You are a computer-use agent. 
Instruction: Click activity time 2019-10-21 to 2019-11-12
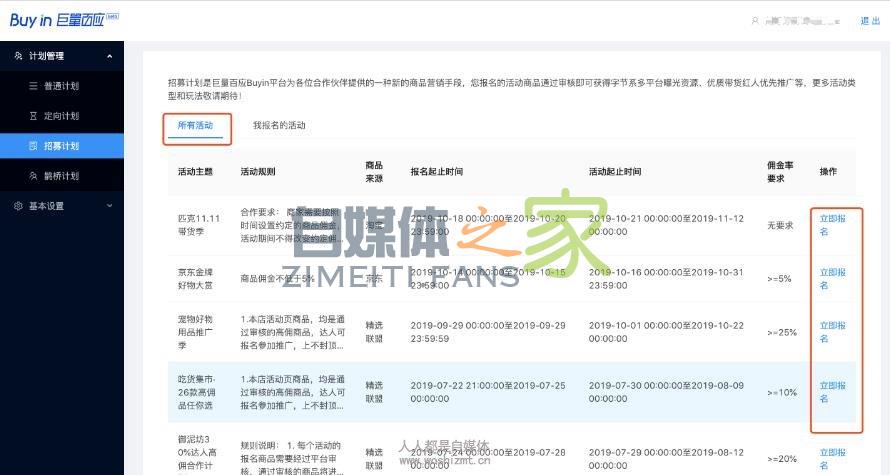(666, 225)
